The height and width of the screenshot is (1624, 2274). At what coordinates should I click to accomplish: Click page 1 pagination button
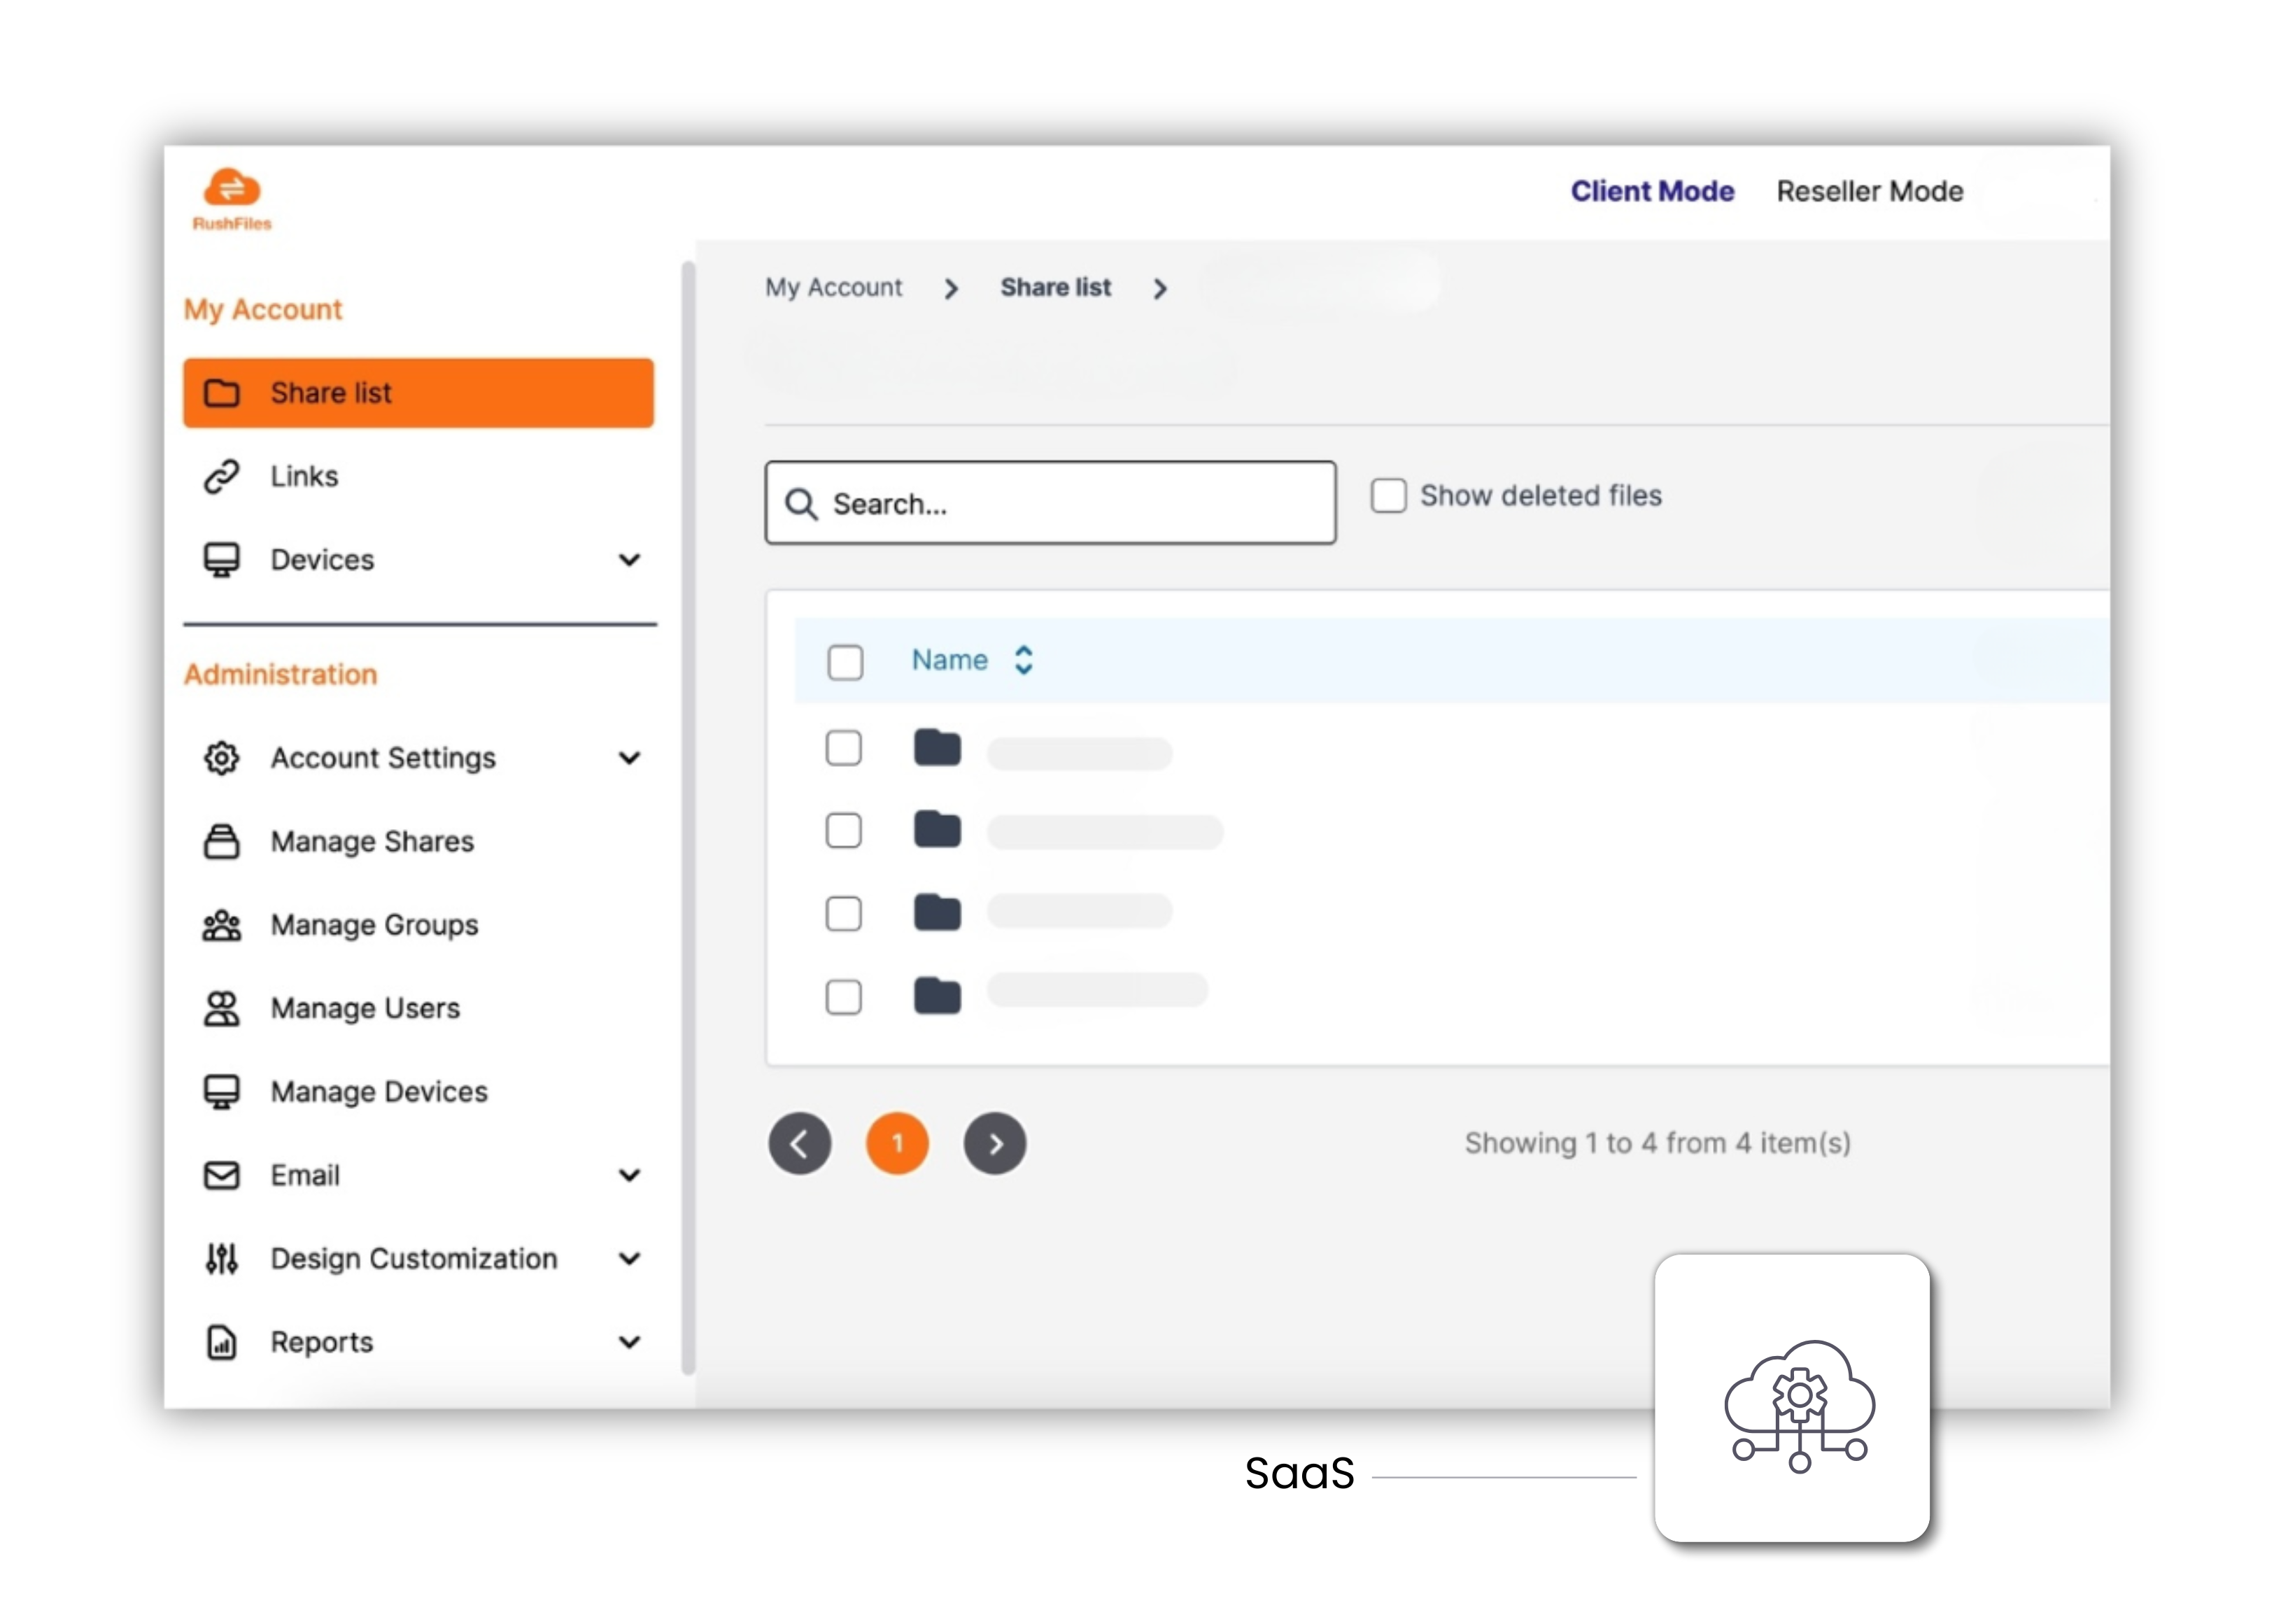click(897, 1143)
